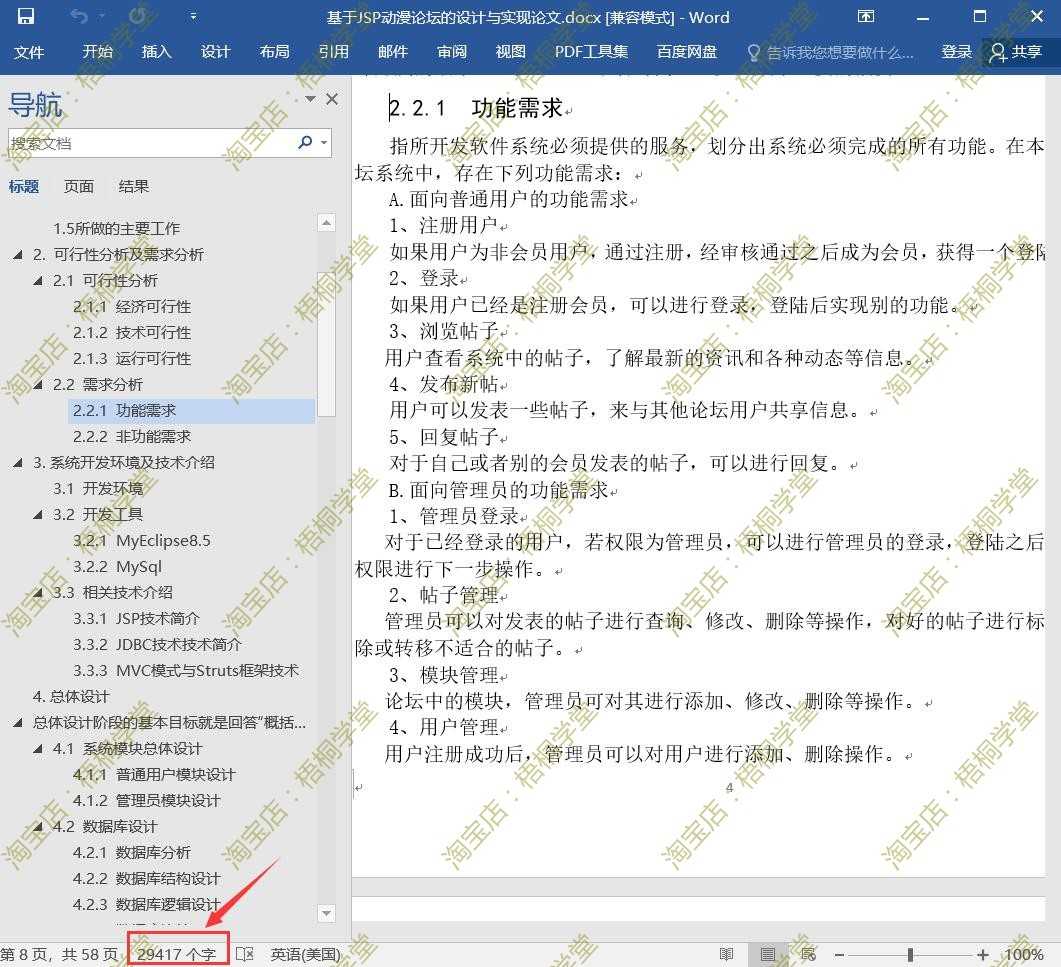The image size is (1061, 967).
Task: Go to heading 4. 总体设计
Action: pos(71,697)
